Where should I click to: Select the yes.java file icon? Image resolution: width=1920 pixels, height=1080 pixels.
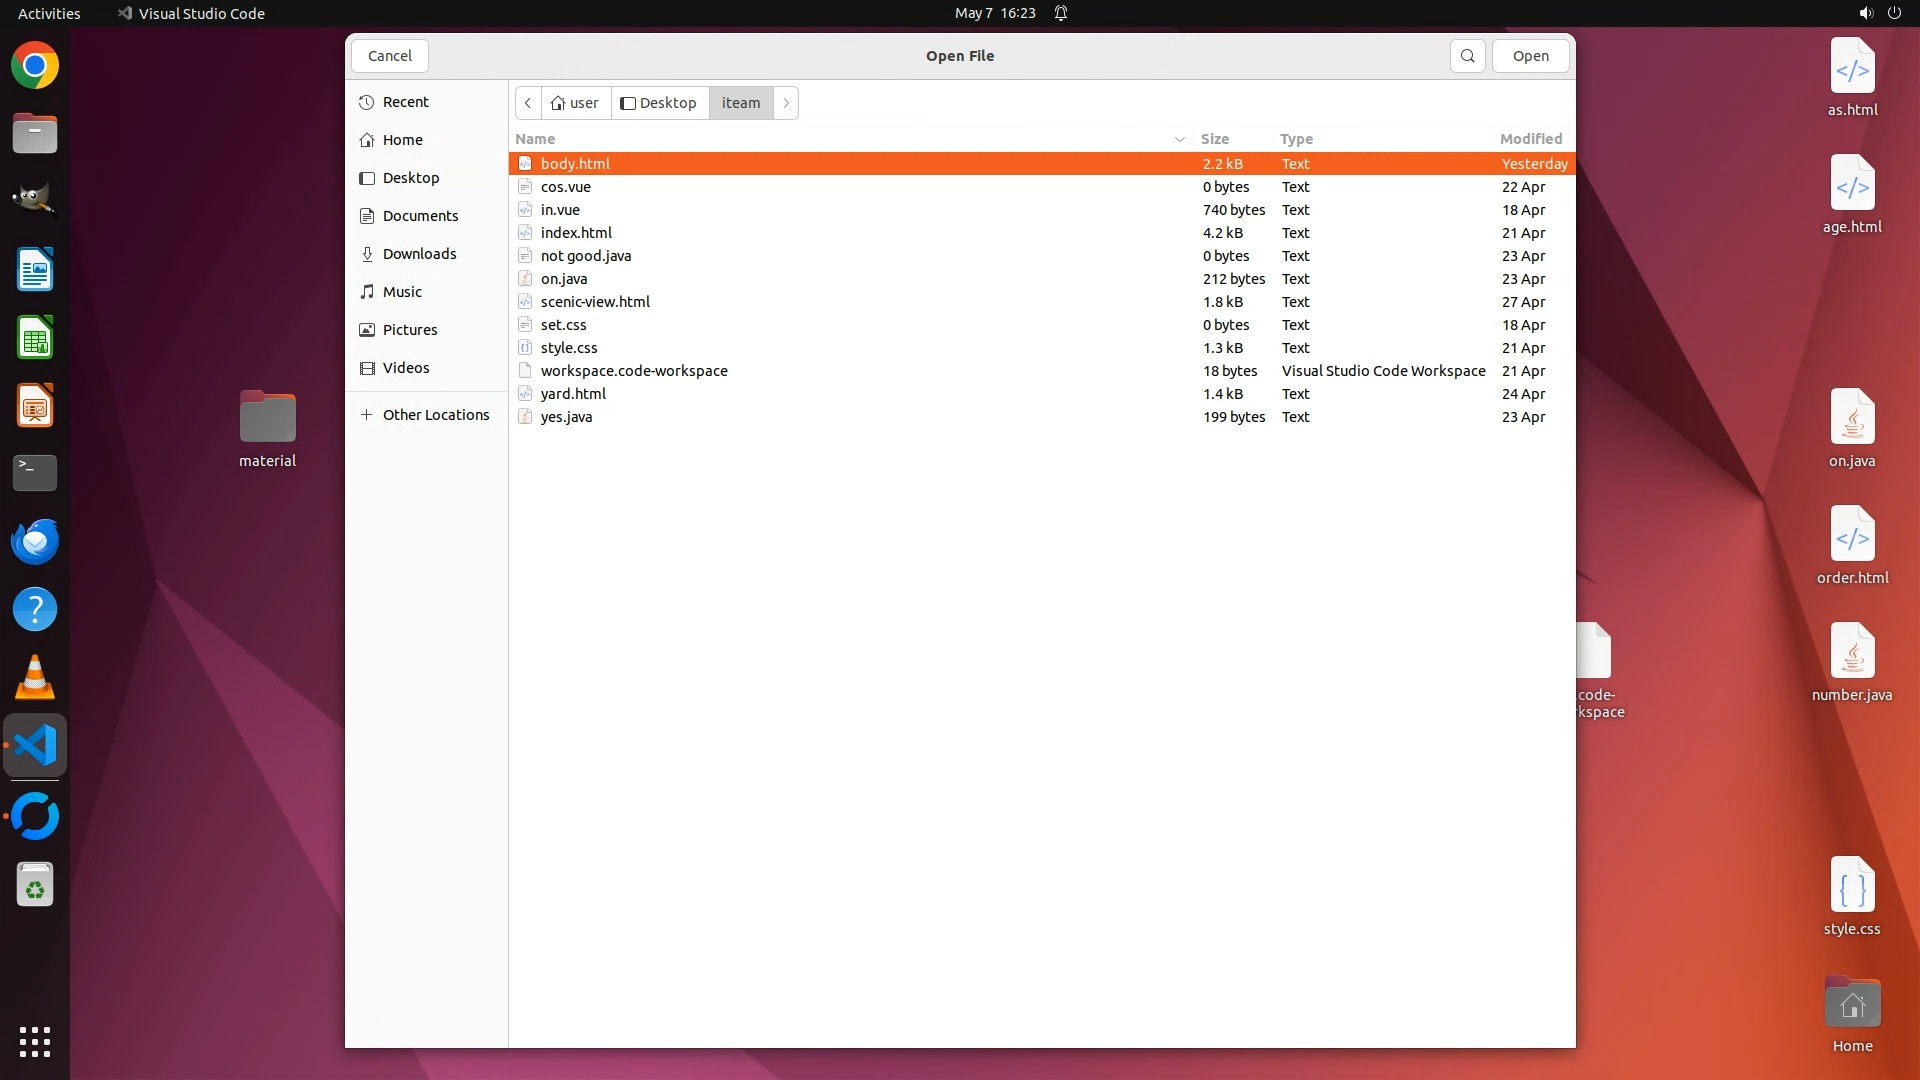click(525, 417)
